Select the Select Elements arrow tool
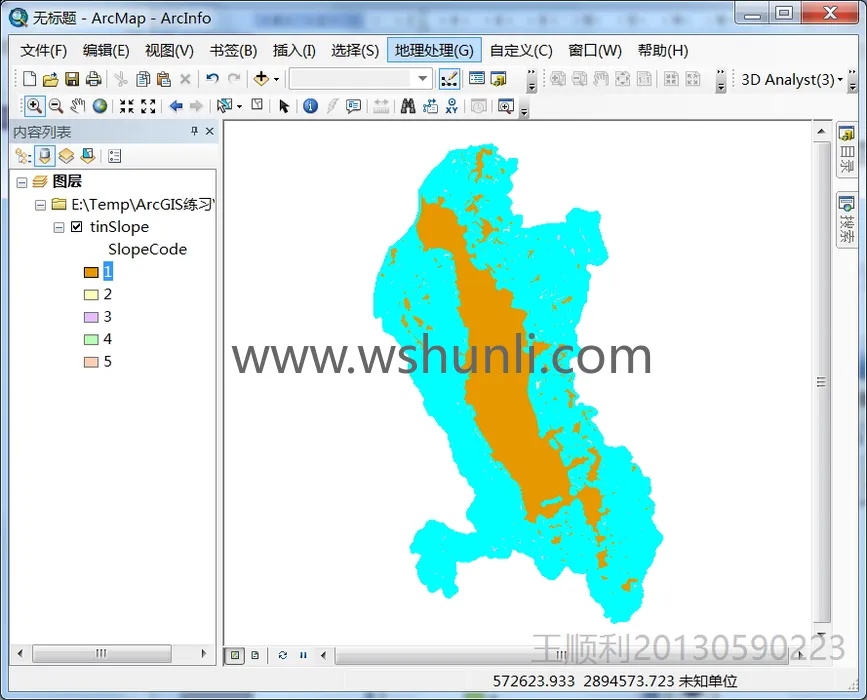The image size is (867, 700). (x=284, y=106)
